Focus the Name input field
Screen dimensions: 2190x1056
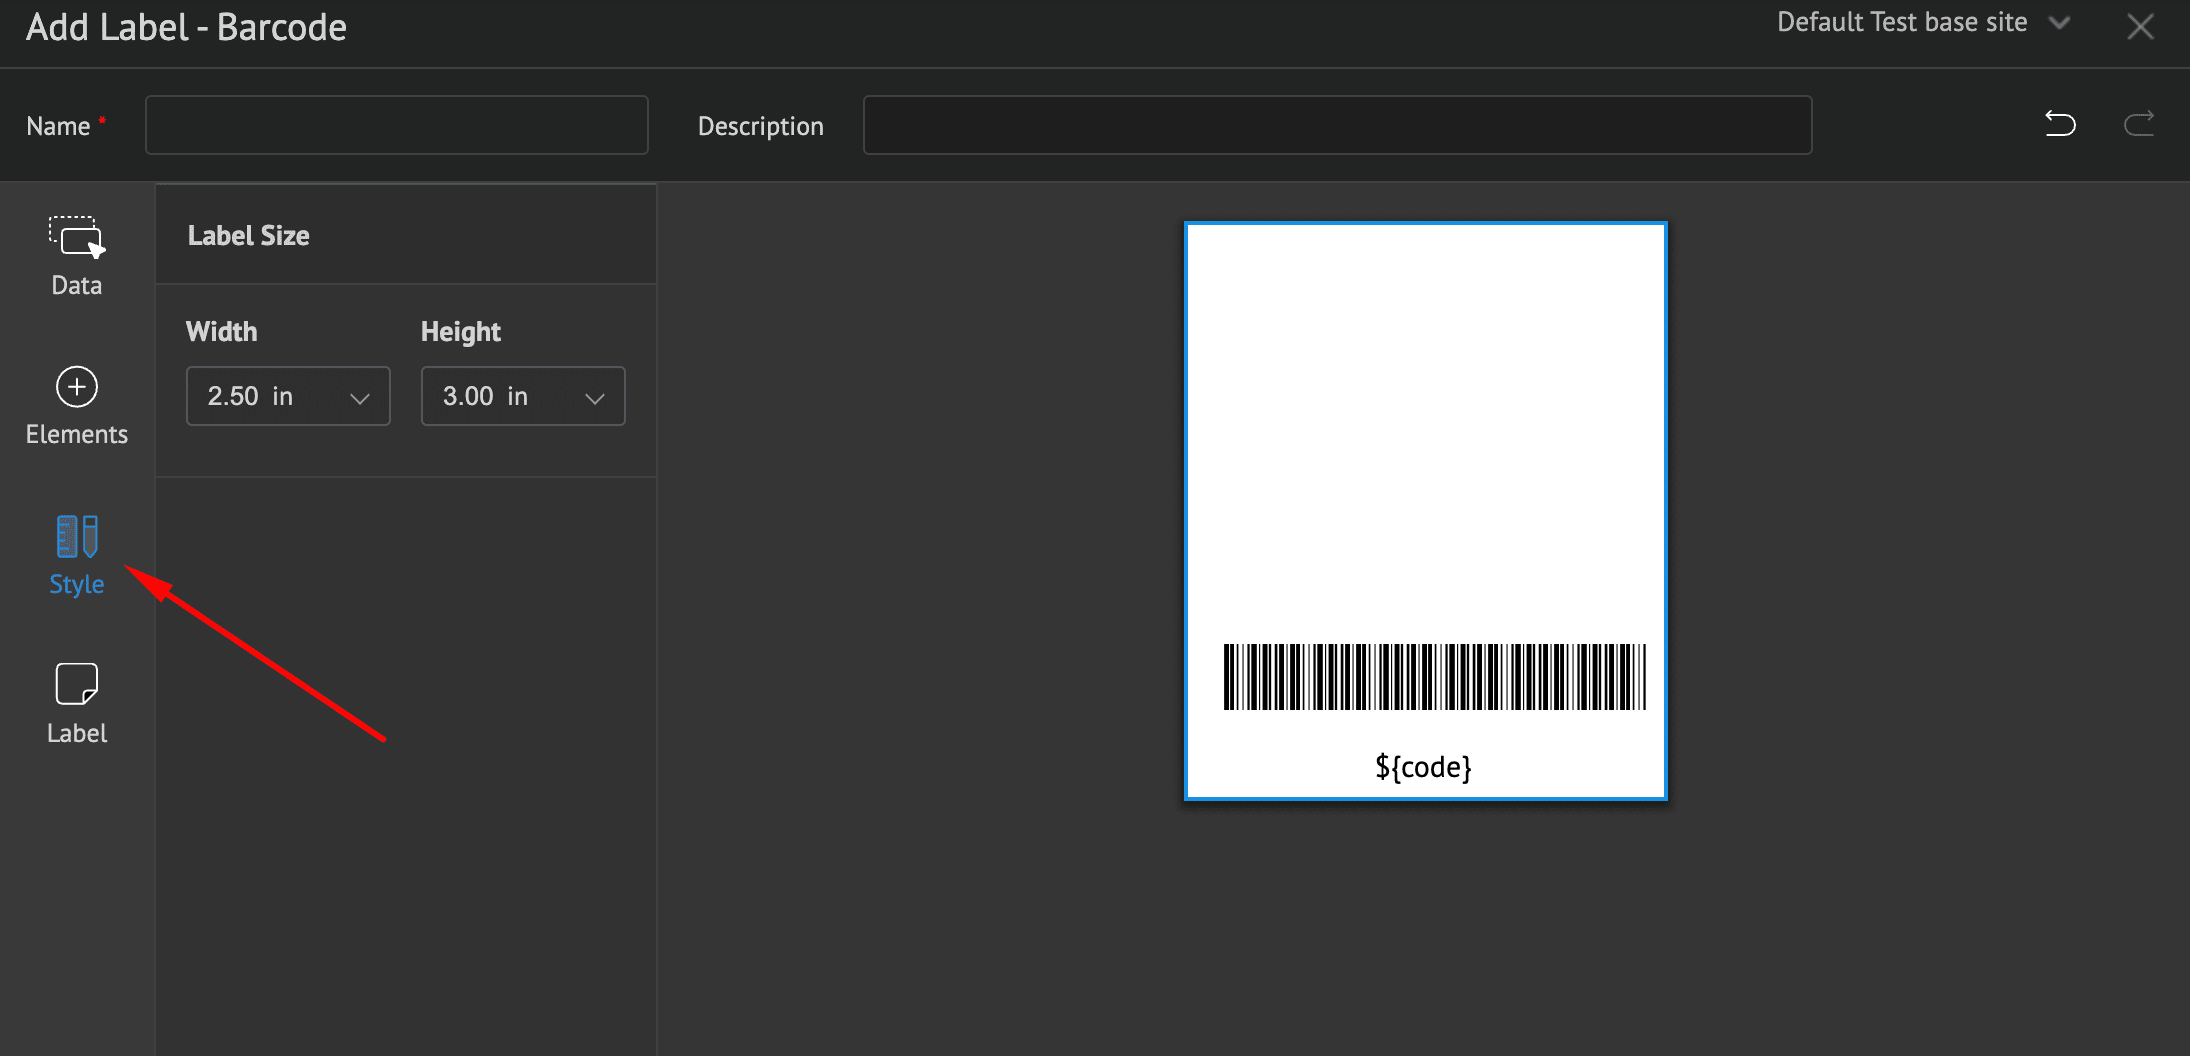397,125
